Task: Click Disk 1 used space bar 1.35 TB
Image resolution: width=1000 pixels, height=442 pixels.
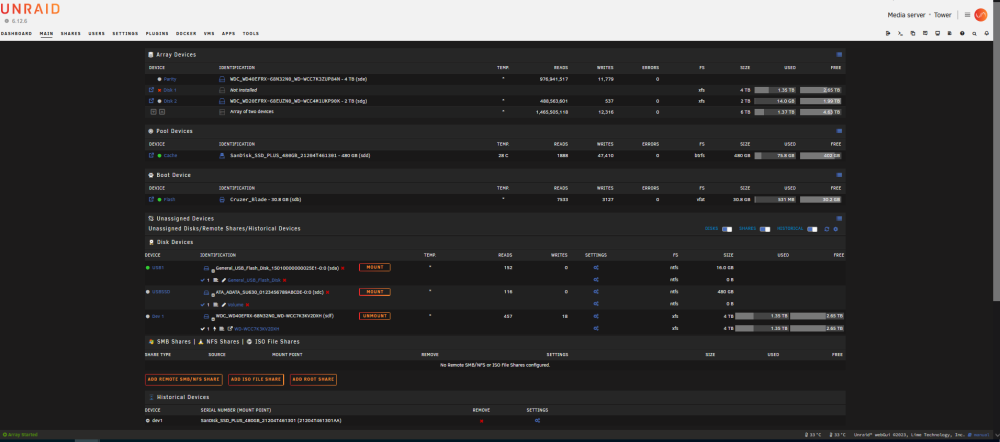Action: coord(776,90)
